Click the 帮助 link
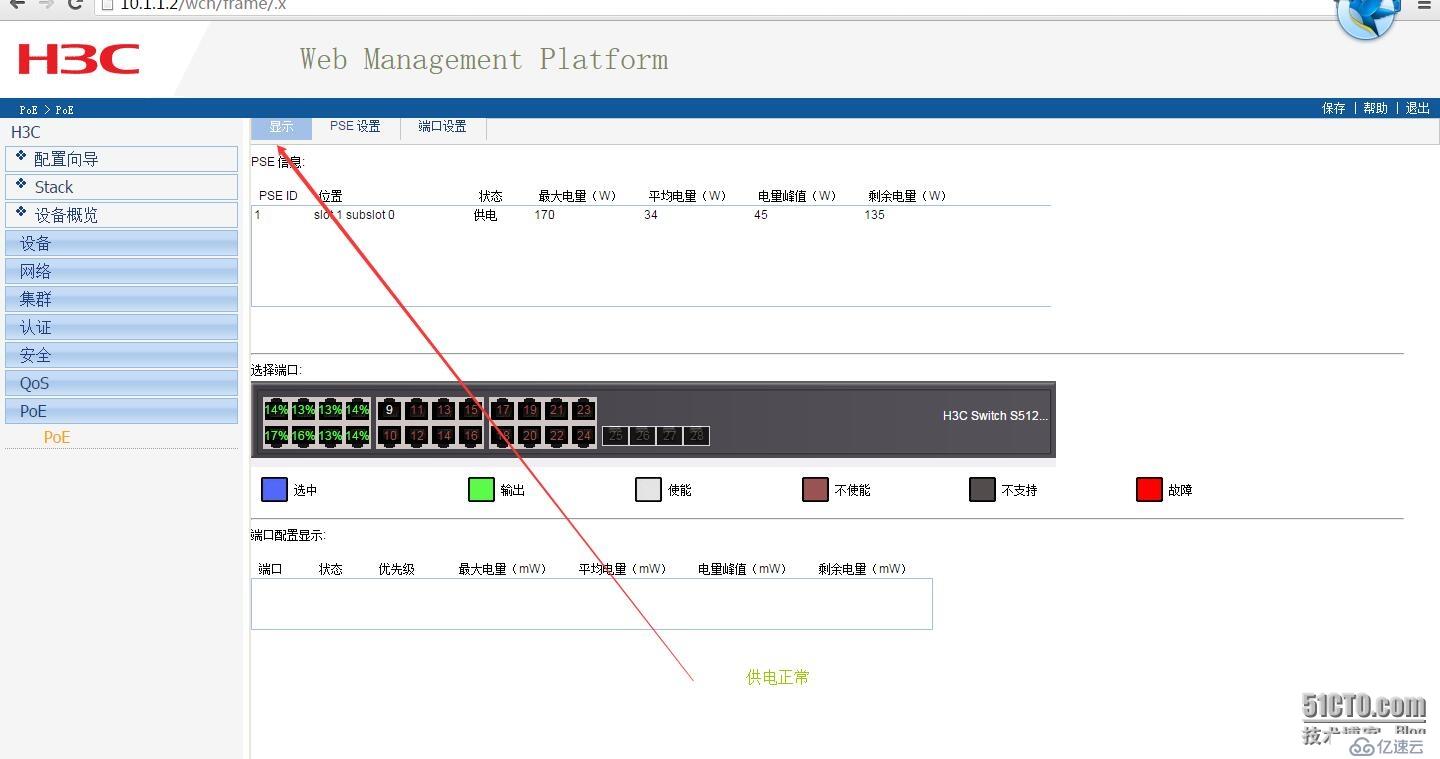The image size is (1440, 759). (1376, 108)
